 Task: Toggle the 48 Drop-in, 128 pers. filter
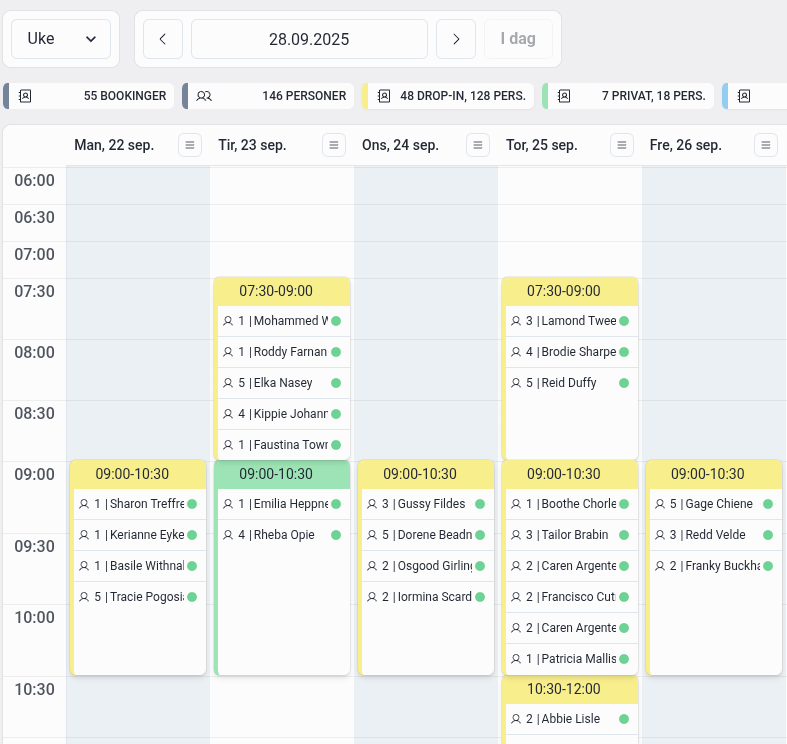[x=449, y=96]
